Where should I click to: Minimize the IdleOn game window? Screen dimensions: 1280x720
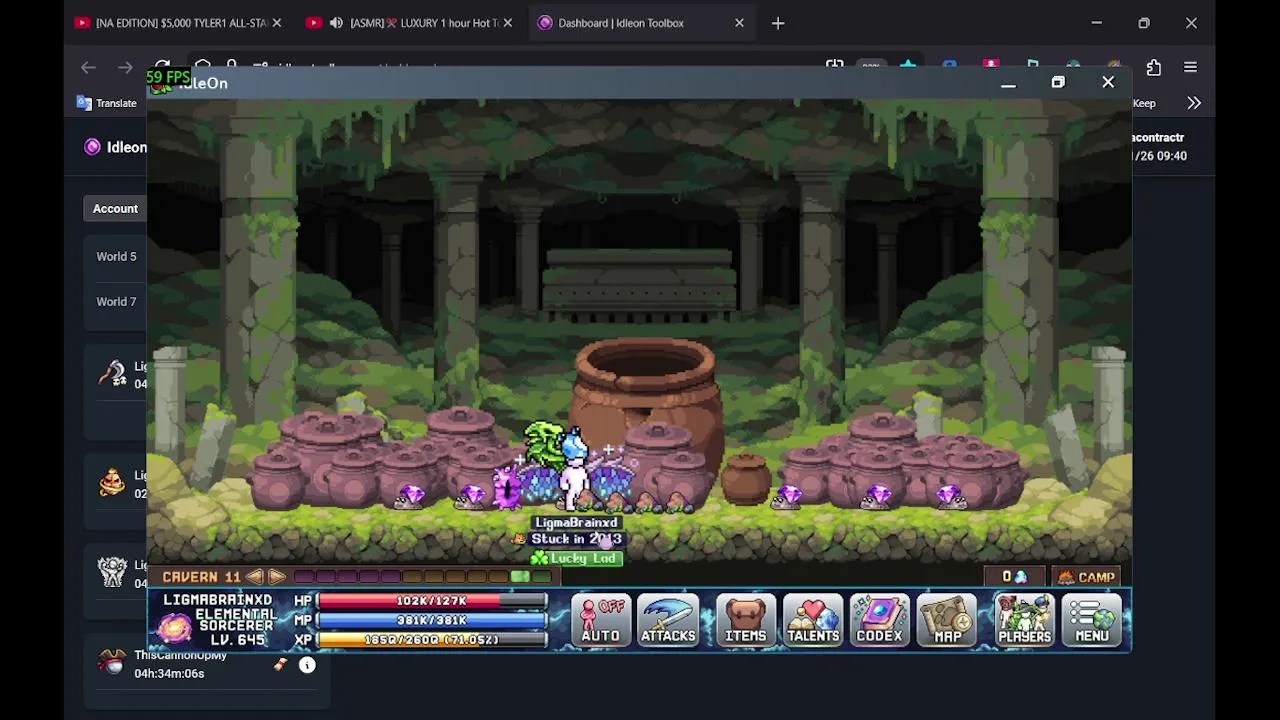pyautogui.click(x=1008, y=83)
